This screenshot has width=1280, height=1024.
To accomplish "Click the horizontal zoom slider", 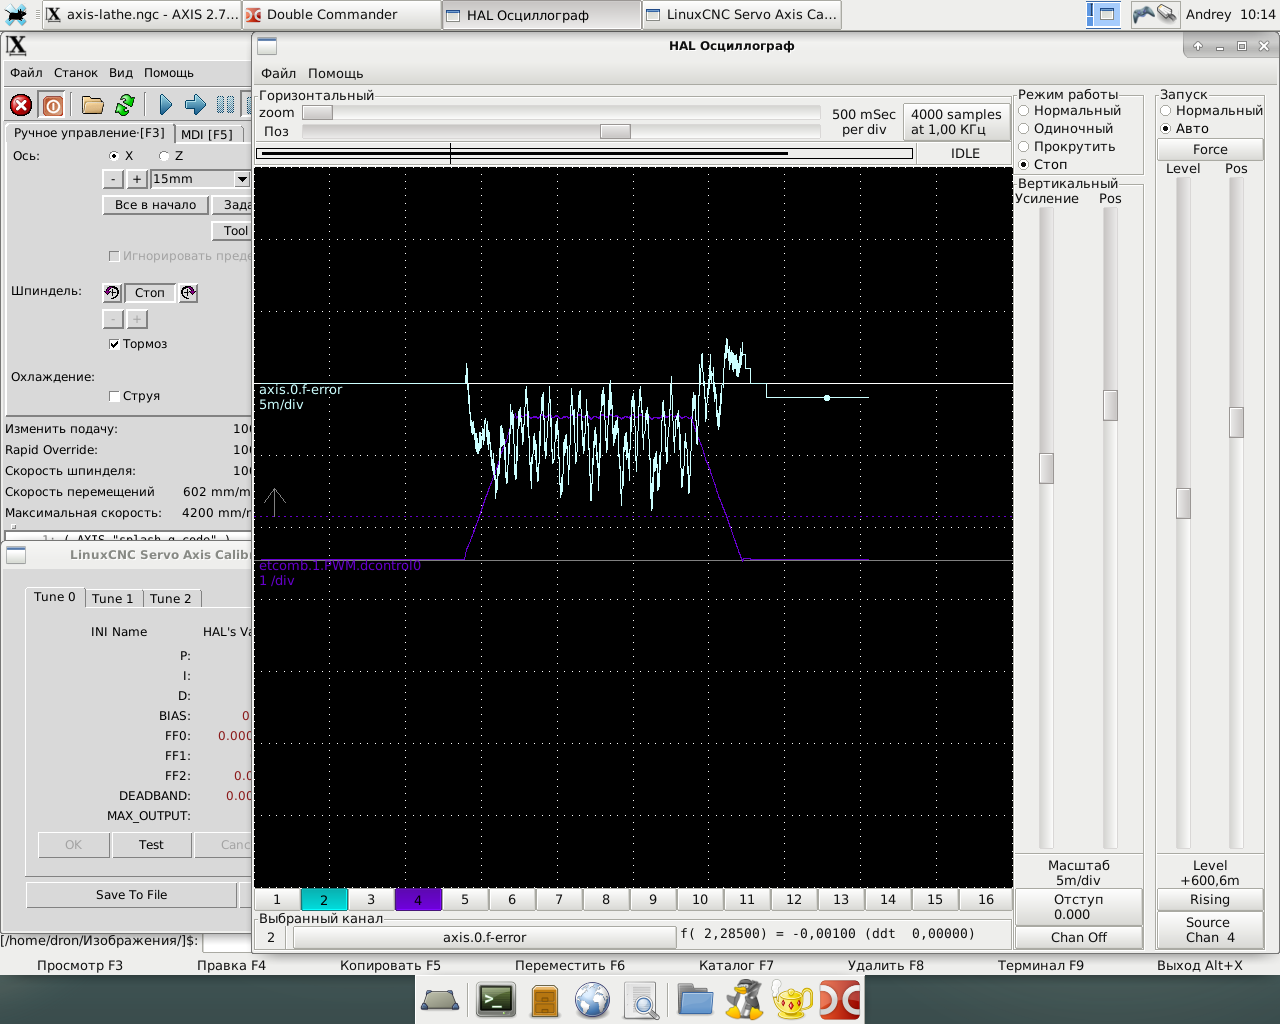I will point(317,113).
